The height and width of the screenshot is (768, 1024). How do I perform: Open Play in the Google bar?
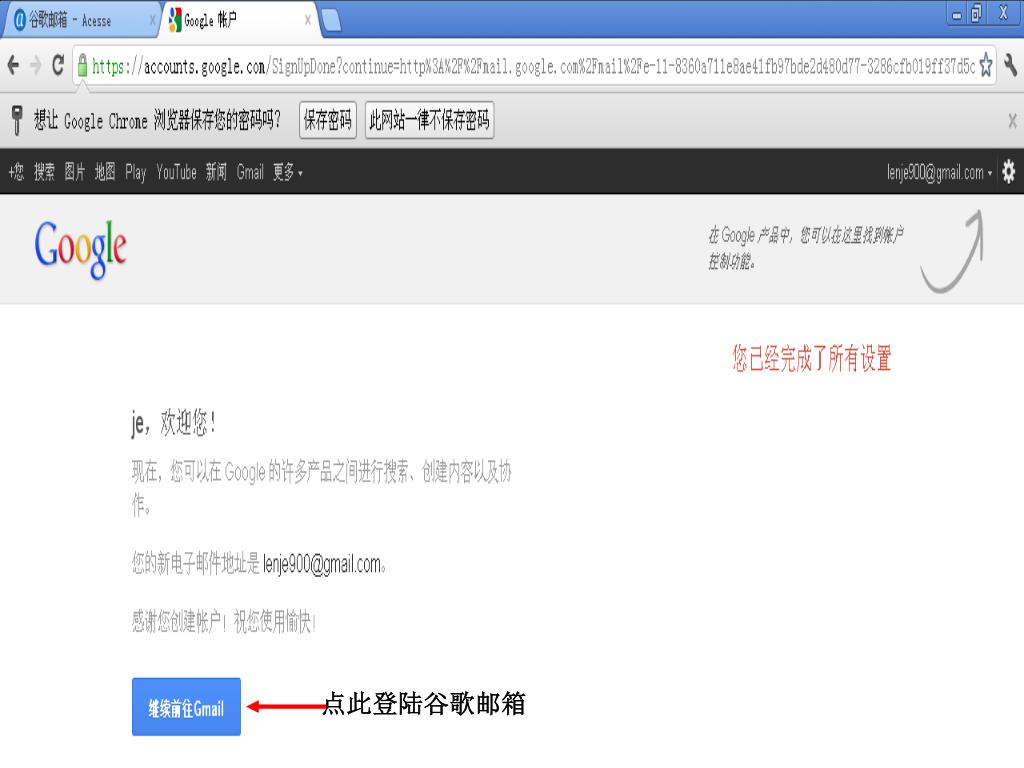(135, 172)
